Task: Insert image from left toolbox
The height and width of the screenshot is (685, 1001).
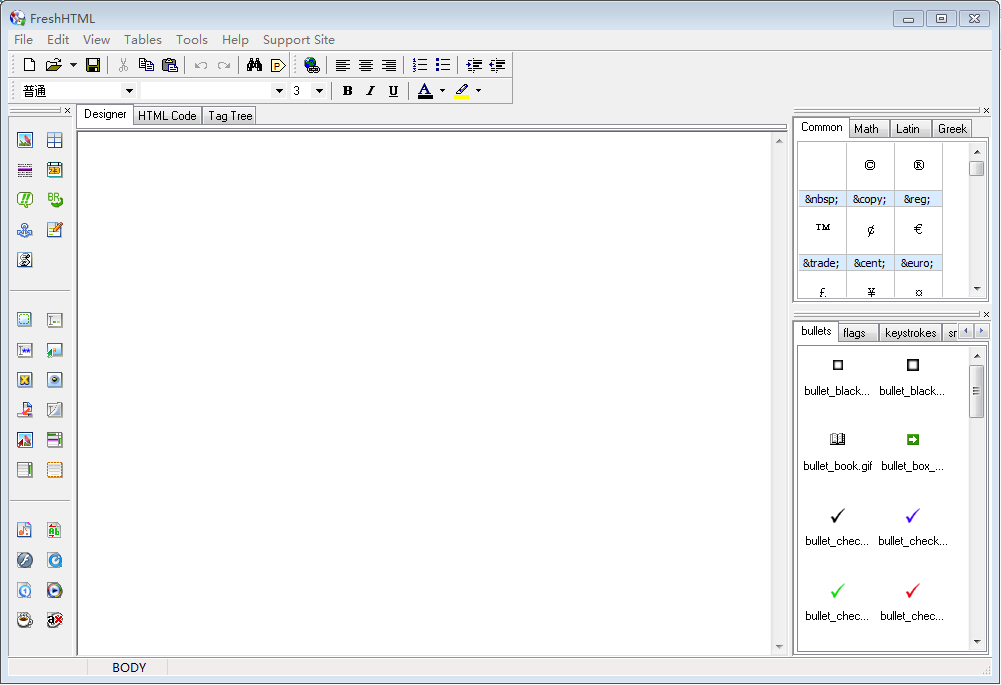Action: coord(25,140)
